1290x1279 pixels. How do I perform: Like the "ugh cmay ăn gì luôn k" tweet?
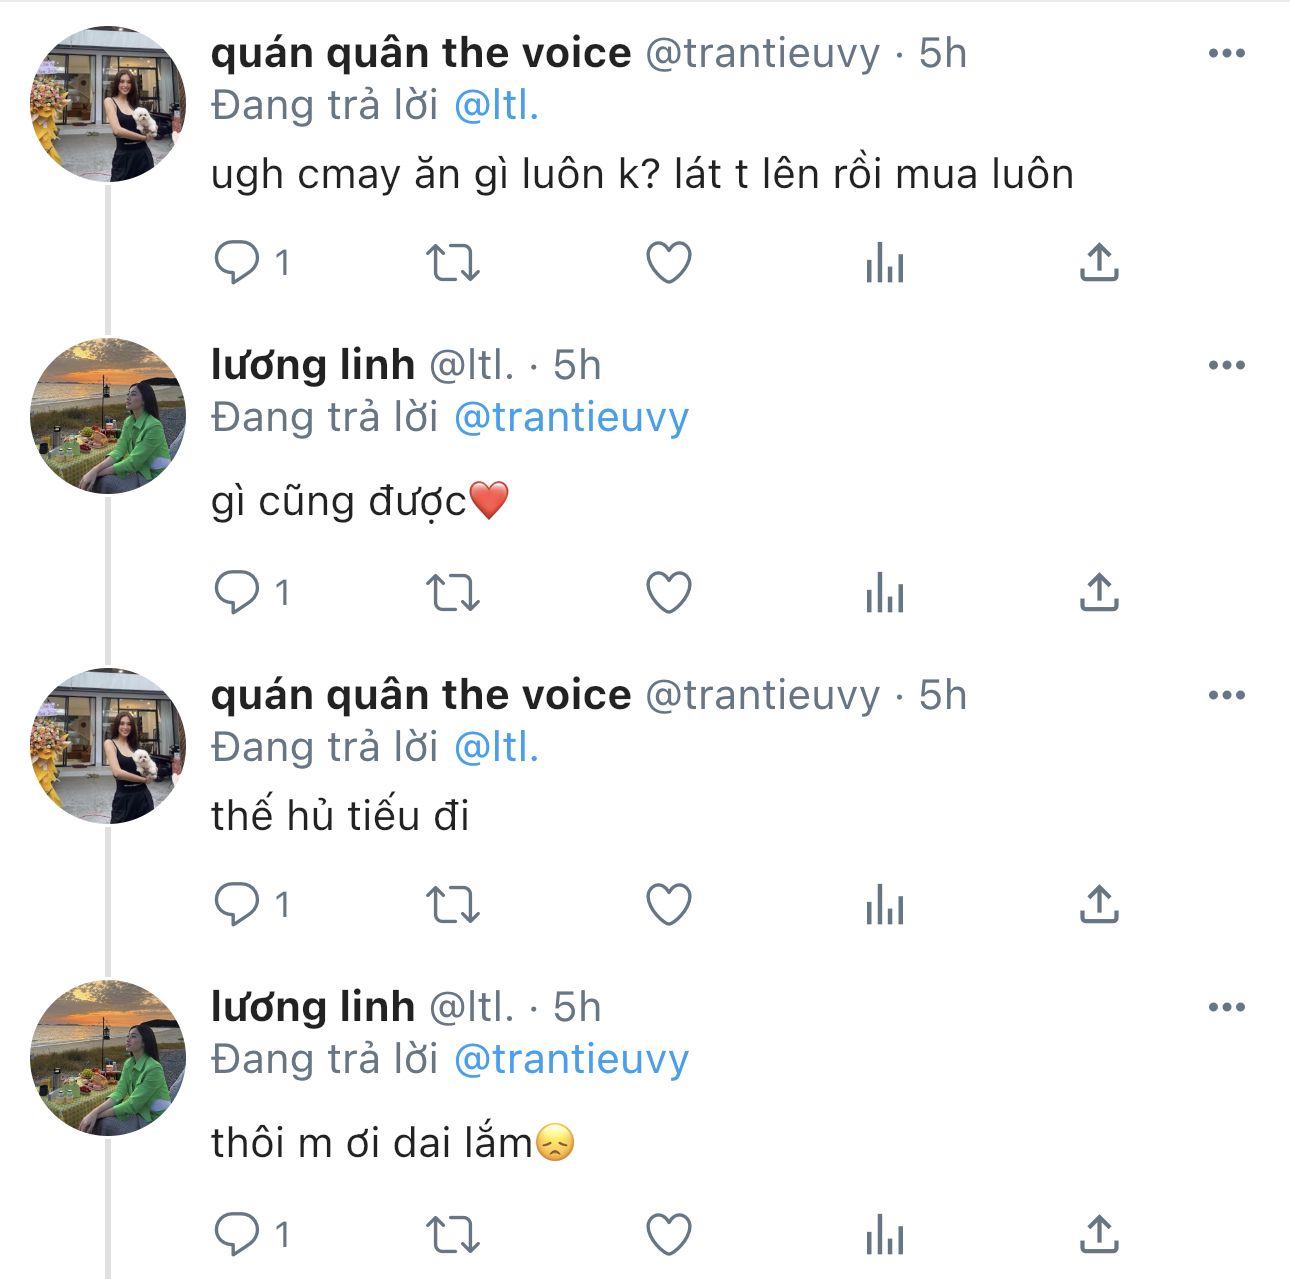coord(669,263)
